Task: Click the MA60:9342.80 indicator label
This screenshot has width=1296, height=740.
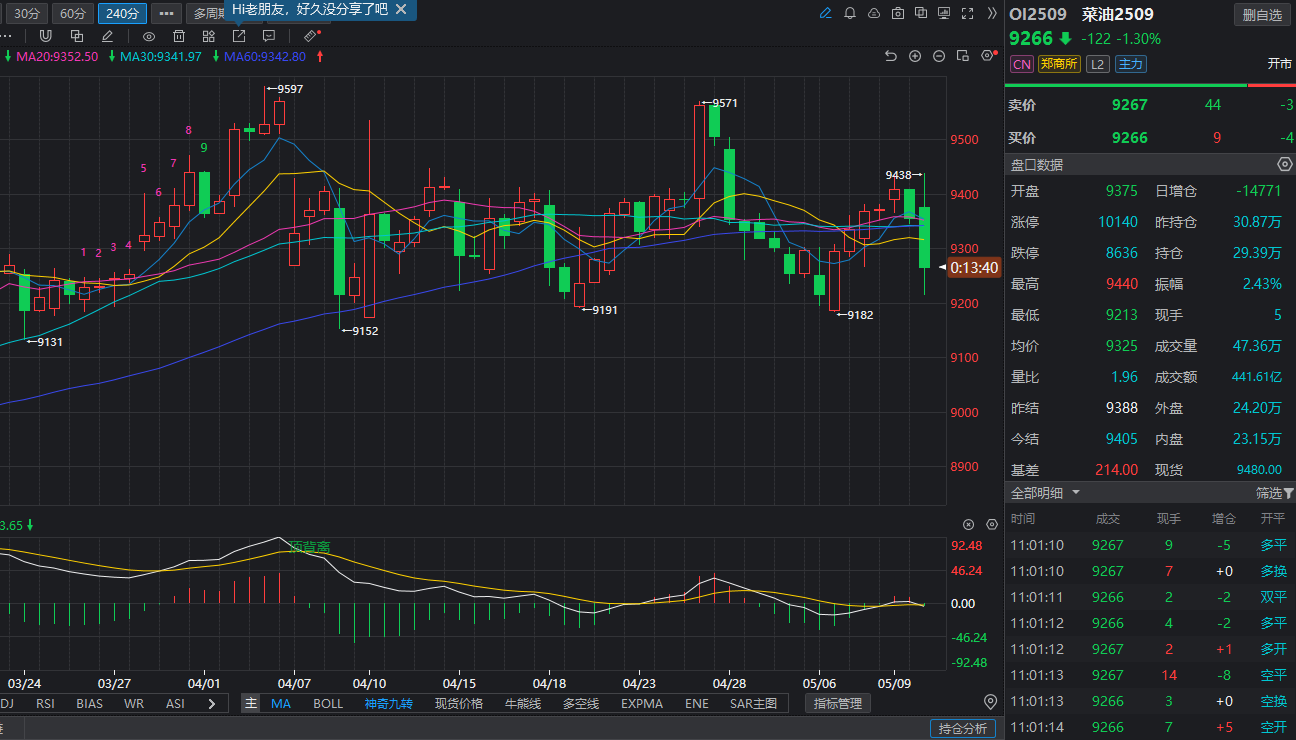Action: 267,56
